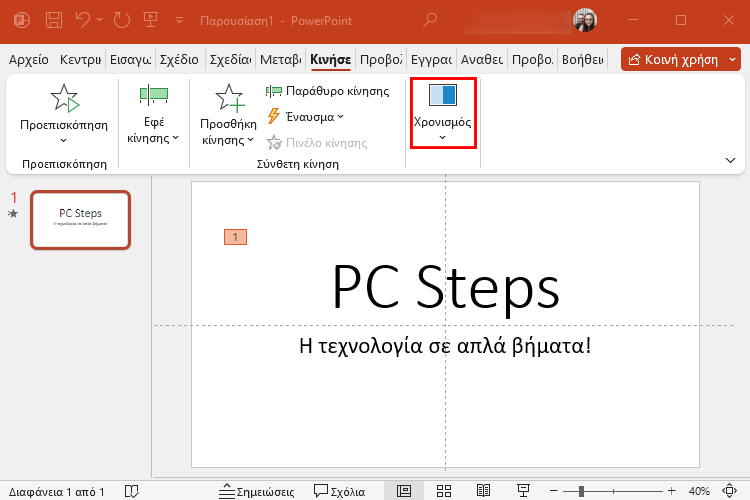Click zoom out minus button
This screenshot has height=500, width=750.
(x=554, y=491)
